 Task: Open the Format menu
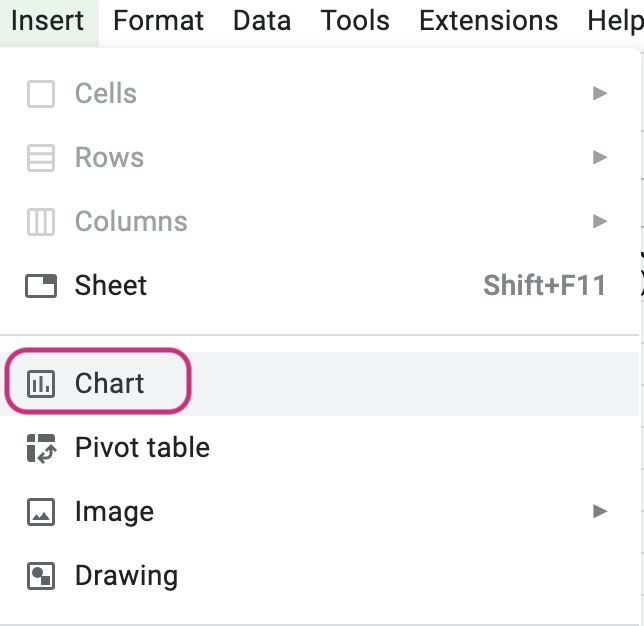click(158, 21)
